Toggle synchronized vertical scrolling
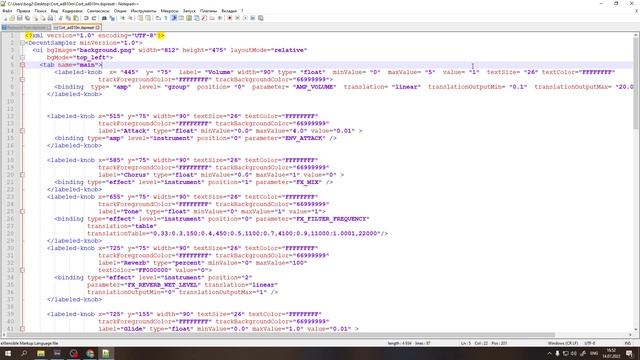Viewport: 640px width, 360px height. click(x=140, y=18)
